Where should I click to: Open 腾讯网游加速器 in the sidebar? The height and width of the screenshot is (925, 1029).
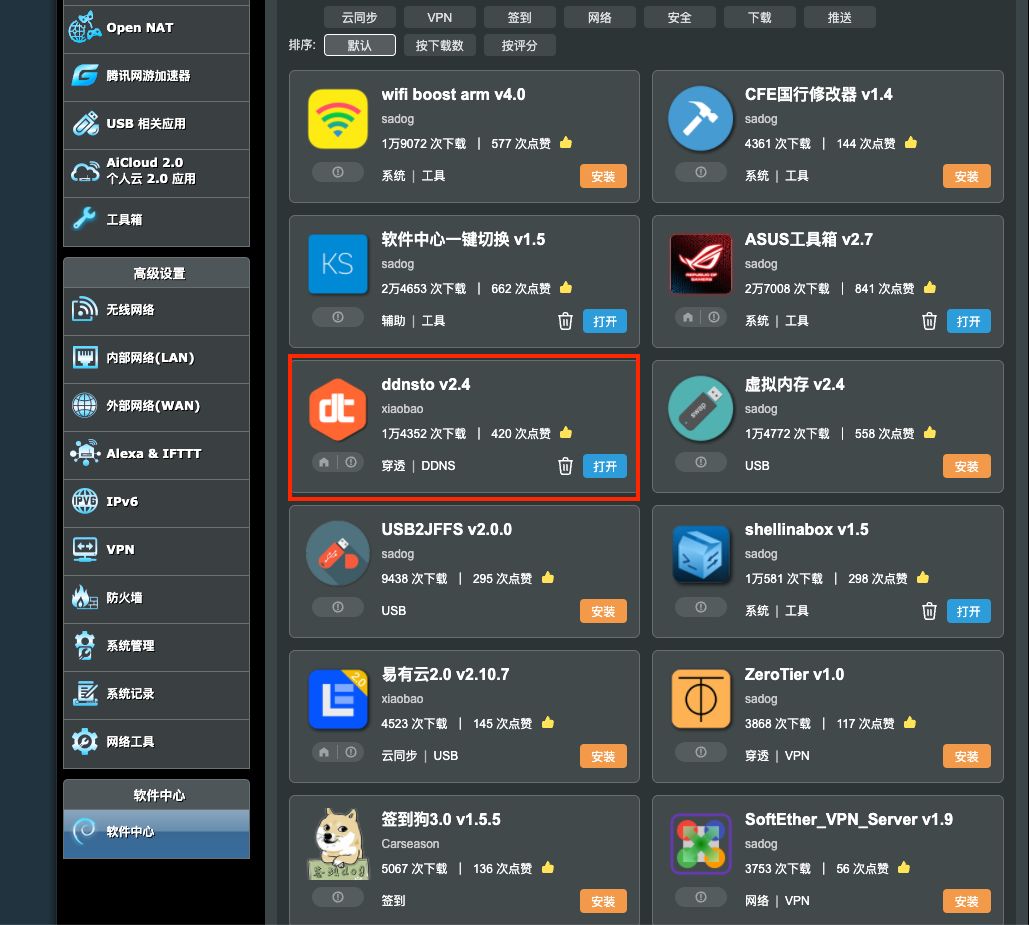click(x=156, y=76)
